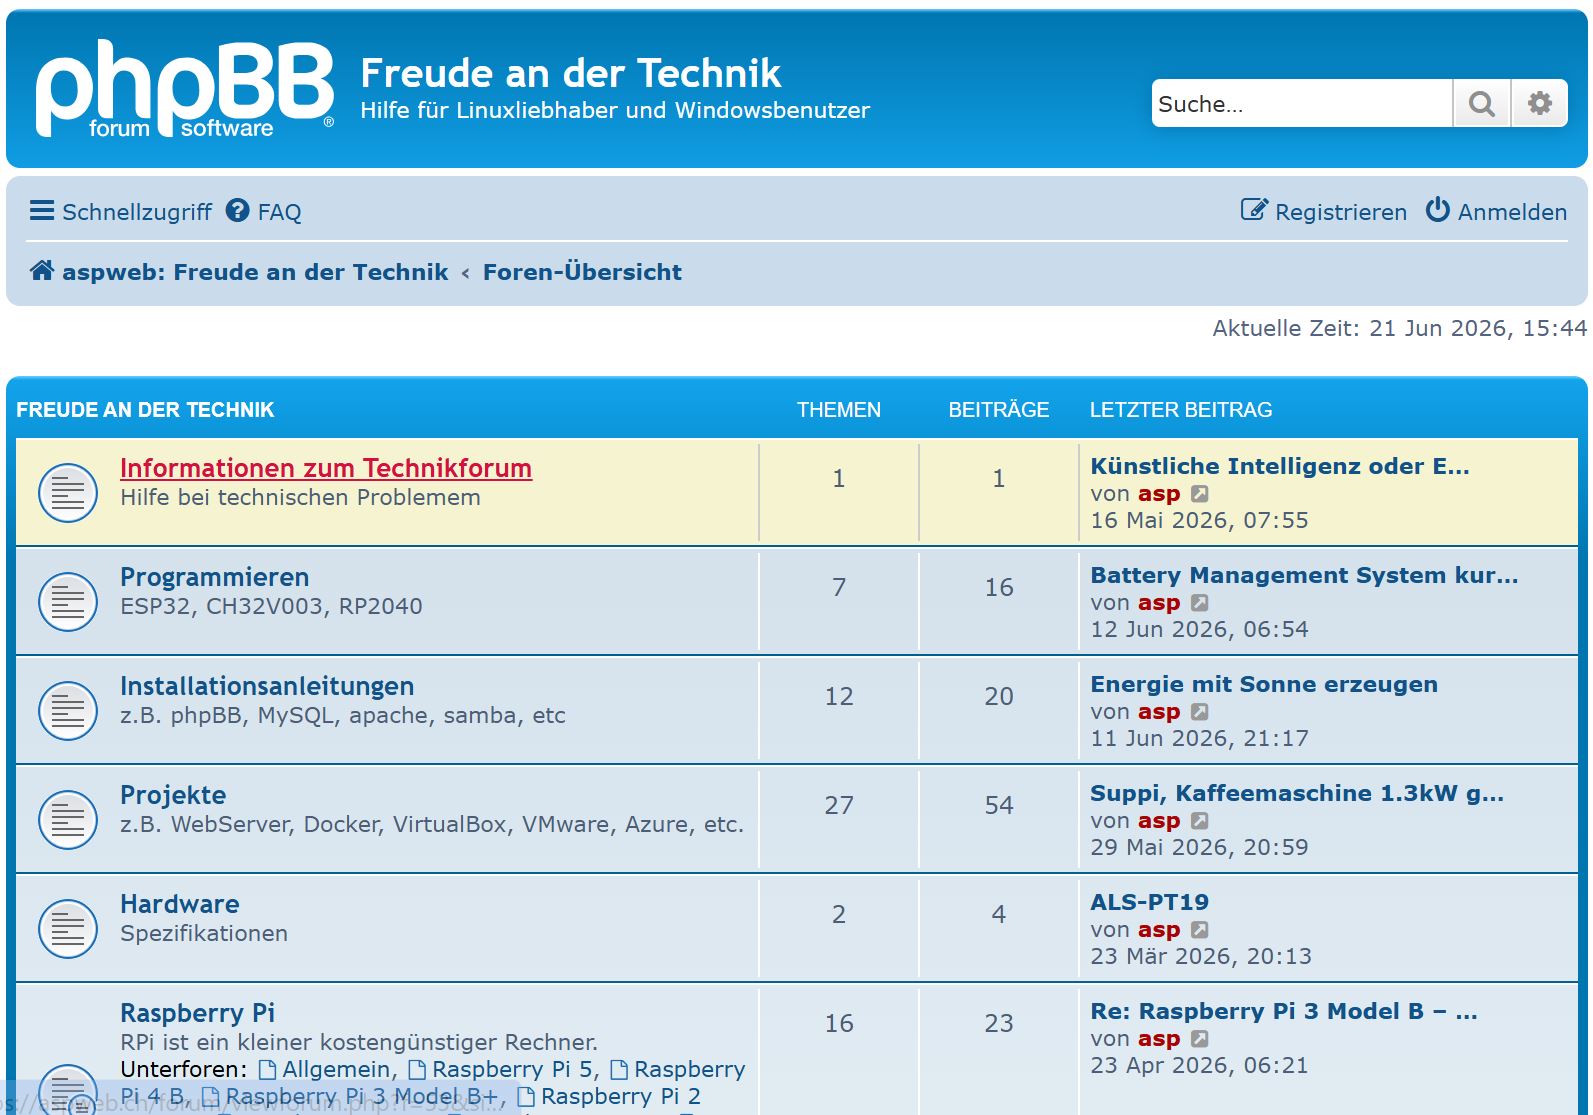Open Informationen zum Technikforum forum
The height and width of the screenshot is (1115, 1593).
(x=326, y=468)
